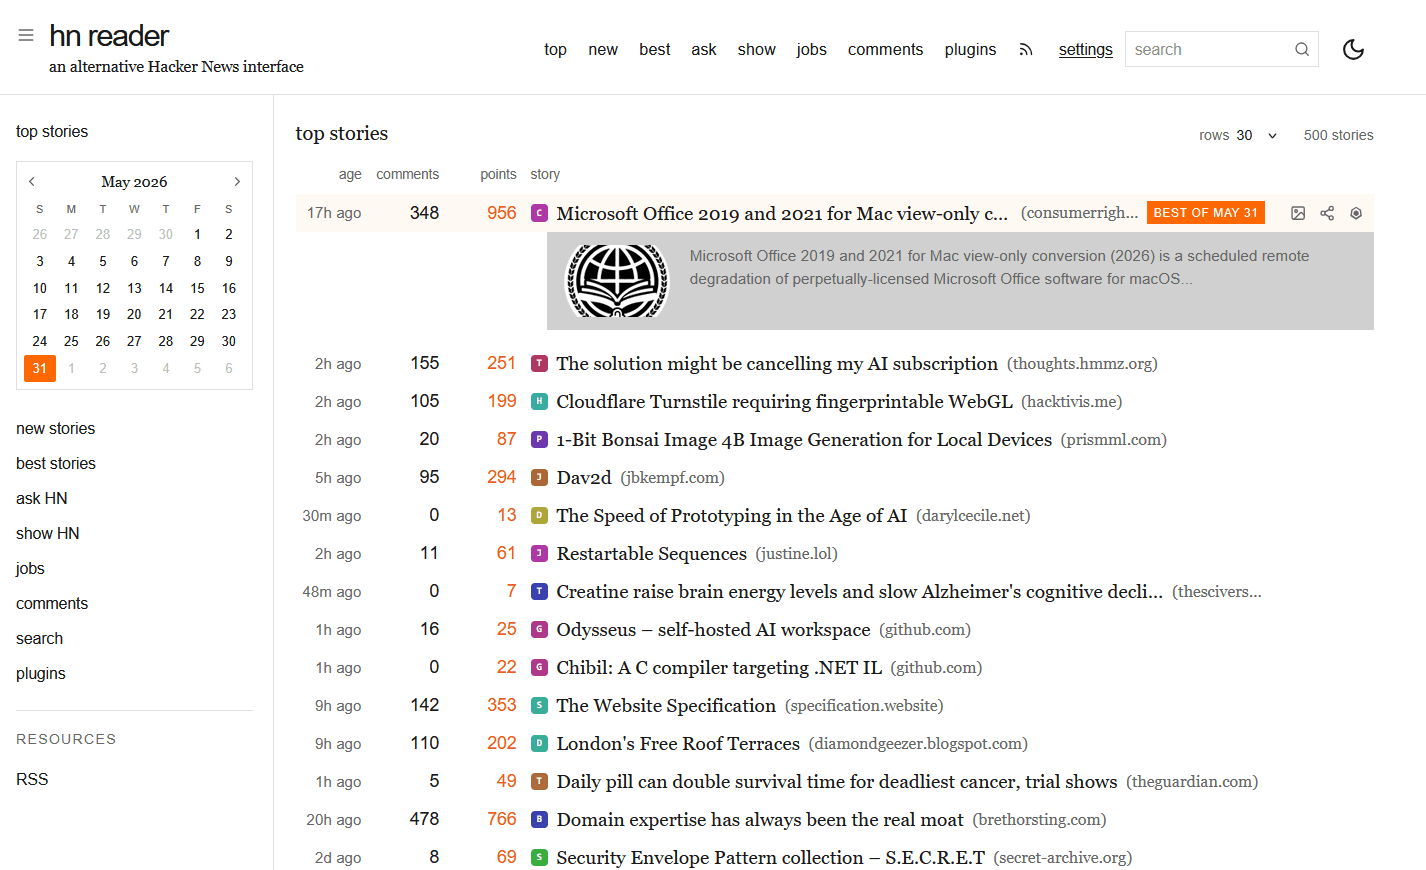This screenshot has width=1426, height=870.
Task: Open jobs in the left sidebar
Action: [x=30, y=568]
